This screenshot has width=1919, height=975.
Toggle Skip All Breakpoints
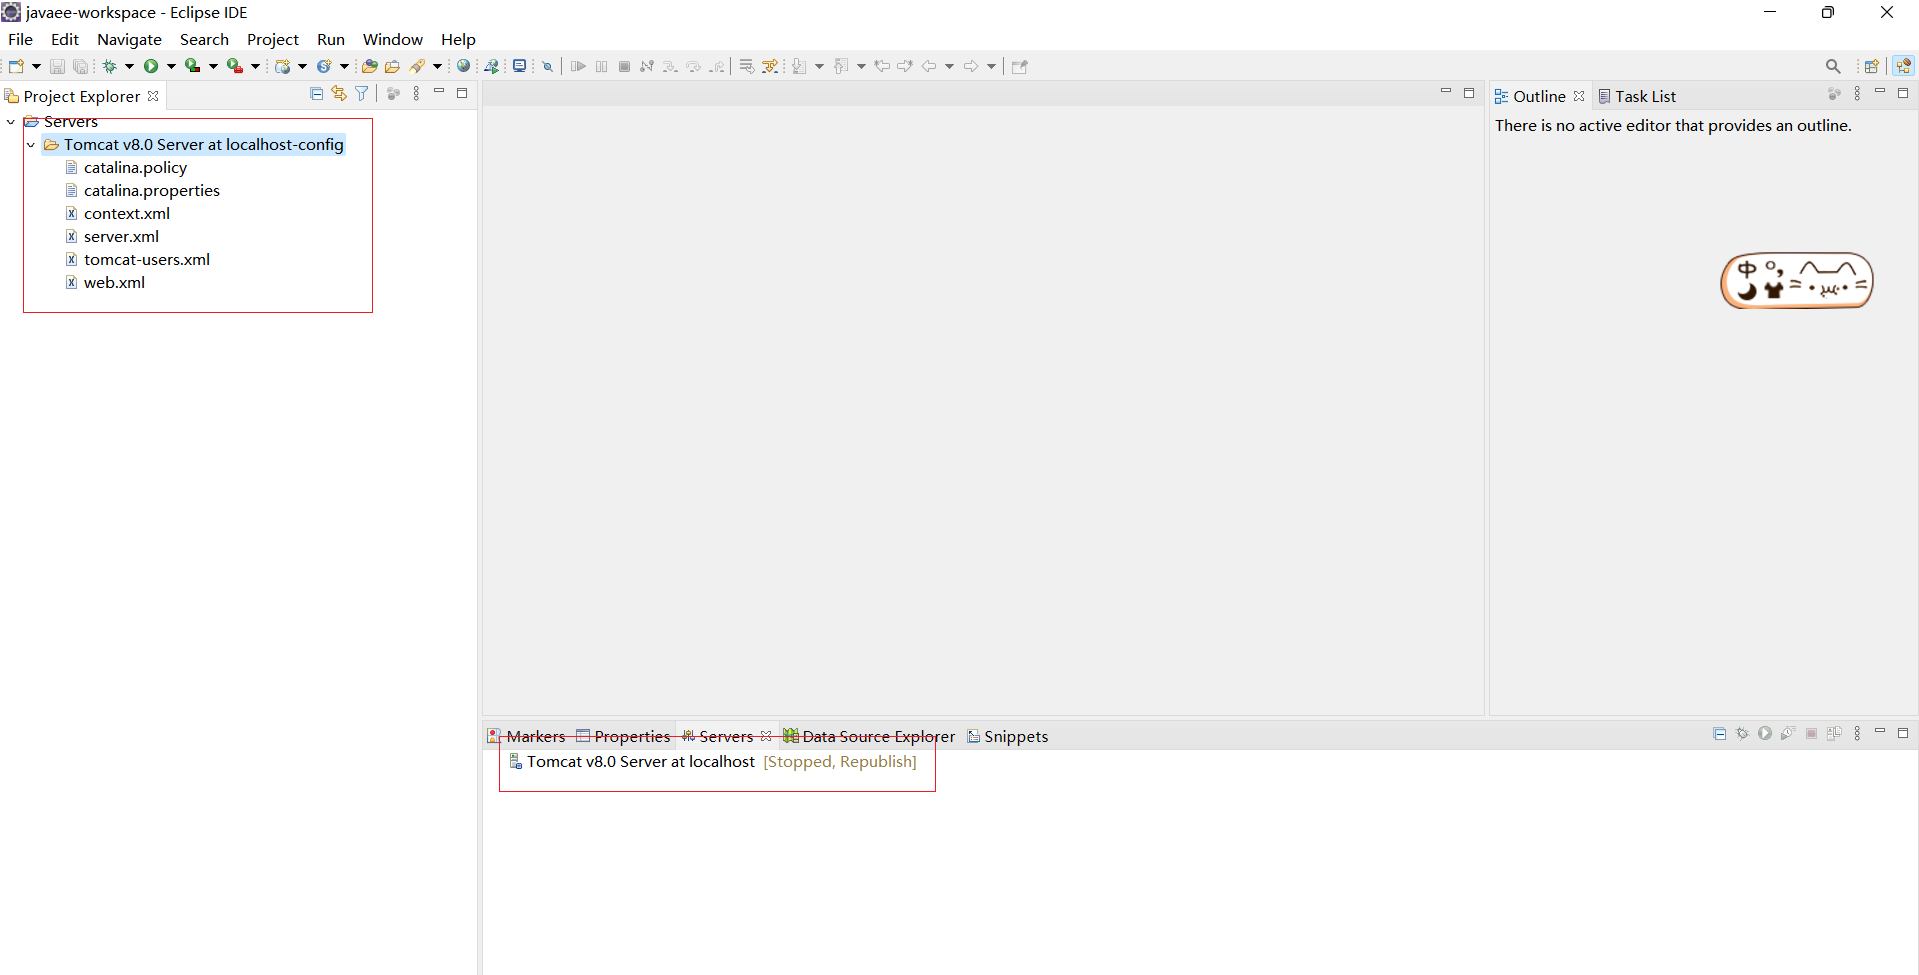547,66
